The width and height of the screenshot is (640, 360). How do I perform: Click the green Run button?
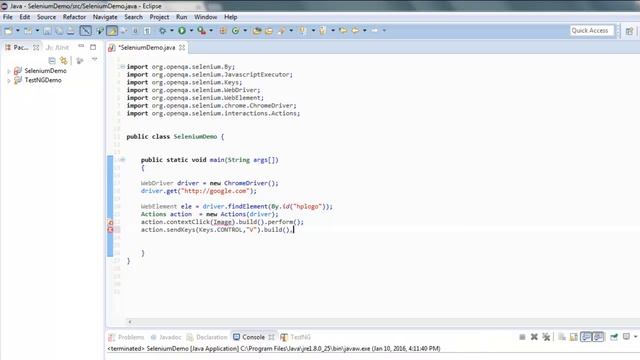[182, 31]
